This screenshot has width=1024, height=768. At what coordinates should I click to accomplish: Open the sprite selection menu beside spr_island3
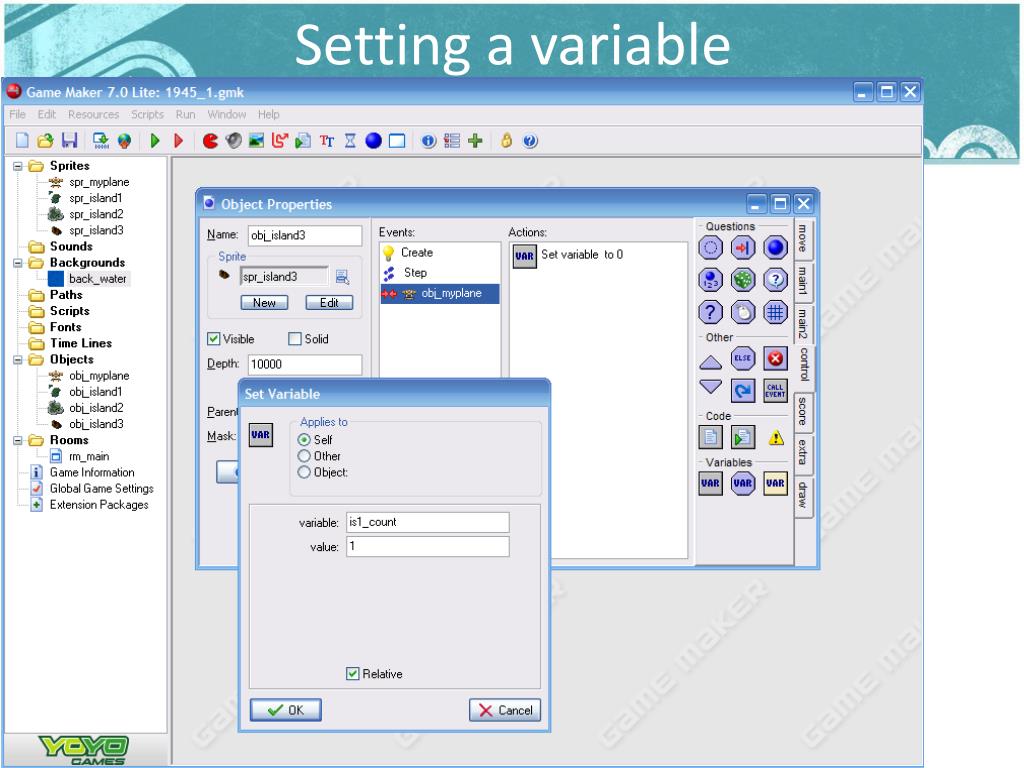click(342, 277)
